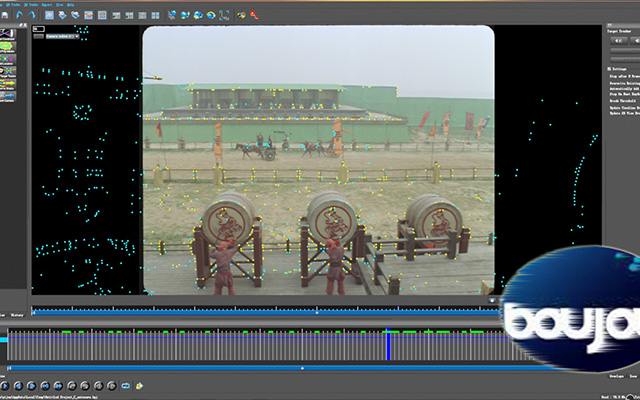Viewport: 640px width, 400px height.
Task: Click the Save project toolbar icon
Action: point(4,16)
